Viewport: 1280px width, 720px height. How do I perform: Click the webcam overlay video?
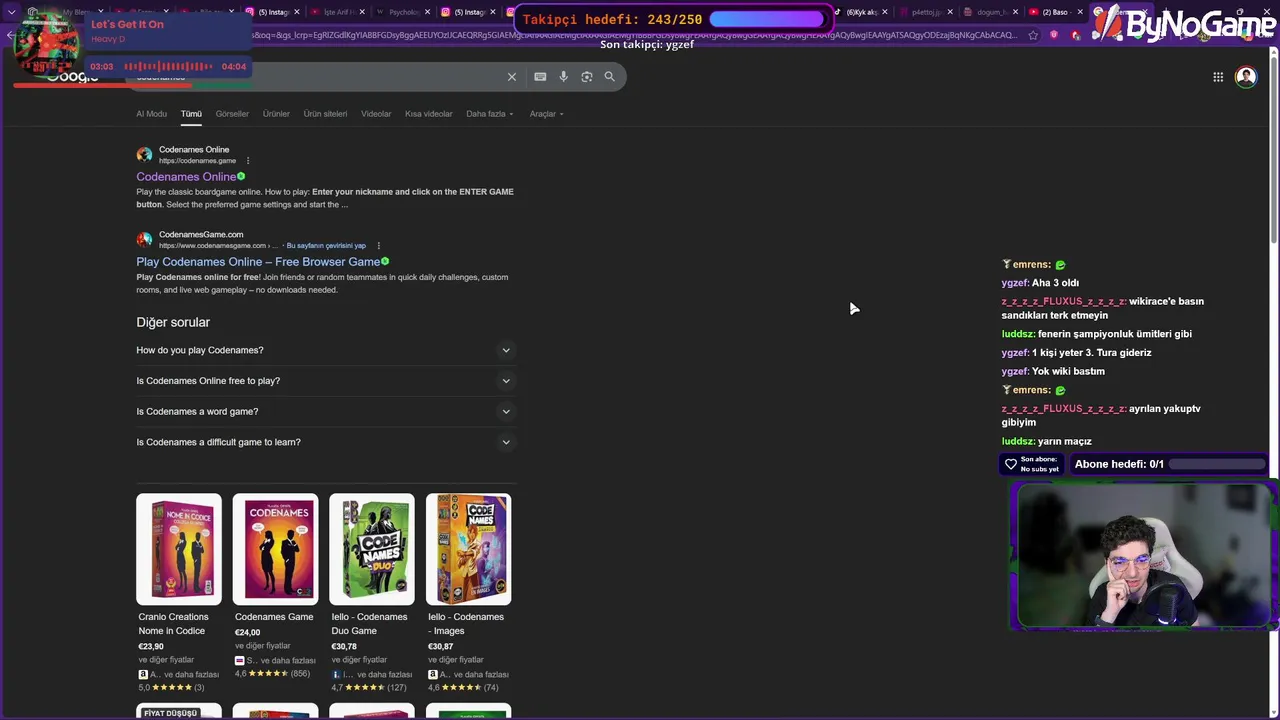tap(1143, 556)
